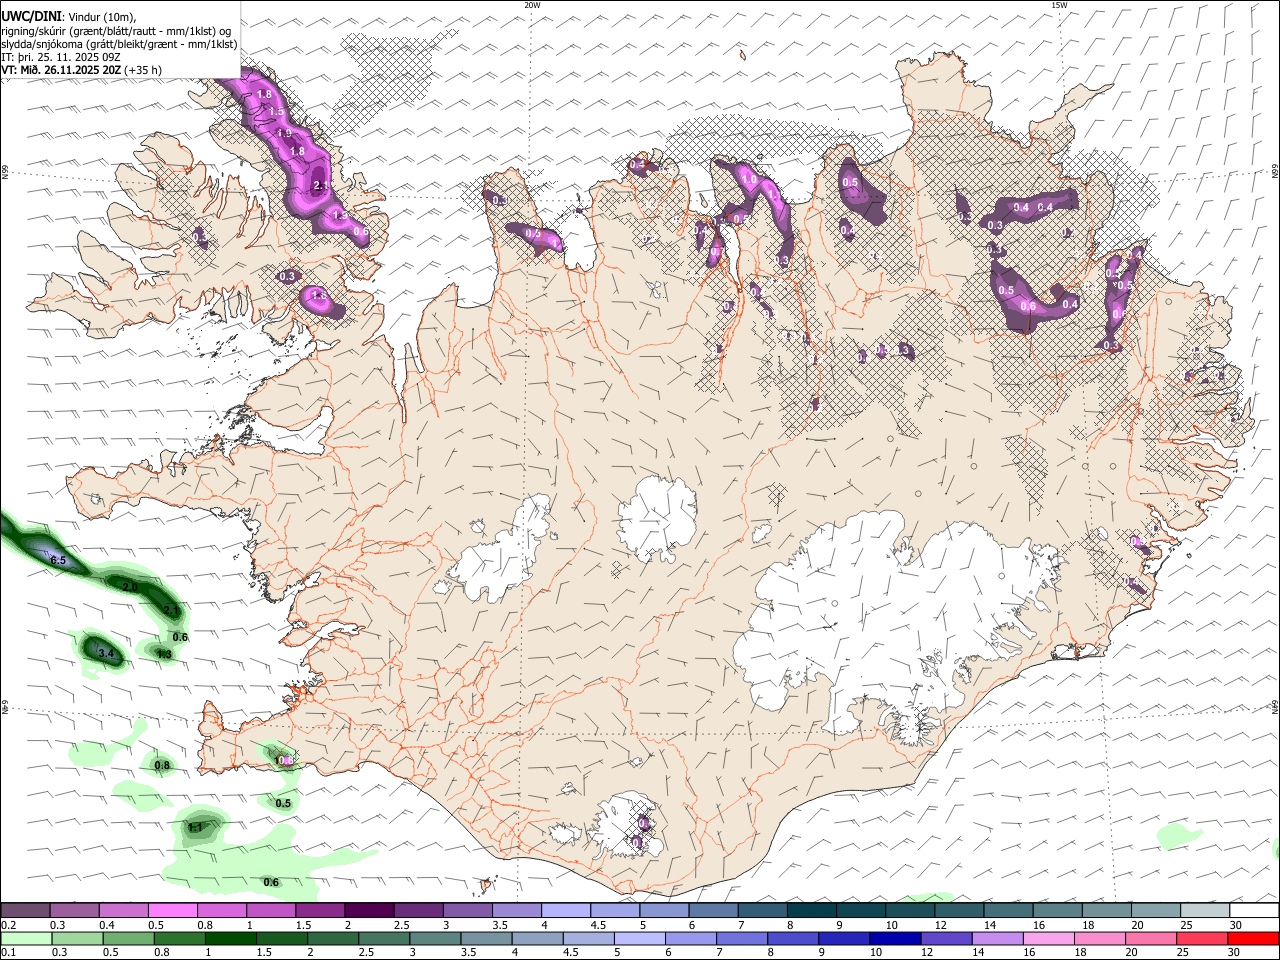Click the Hofsjökull glacier in central Iceland
1280x960 pixels.
click(x=657, y=517)
